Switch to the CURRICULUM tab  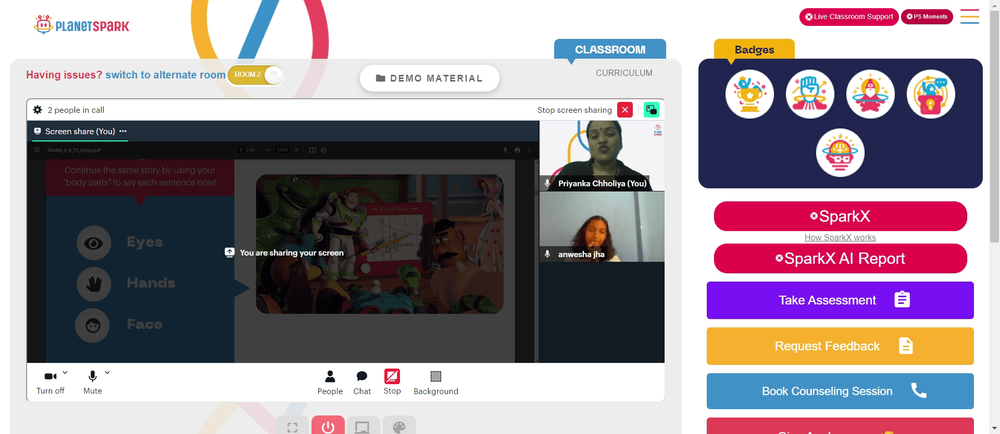(624, 73)
